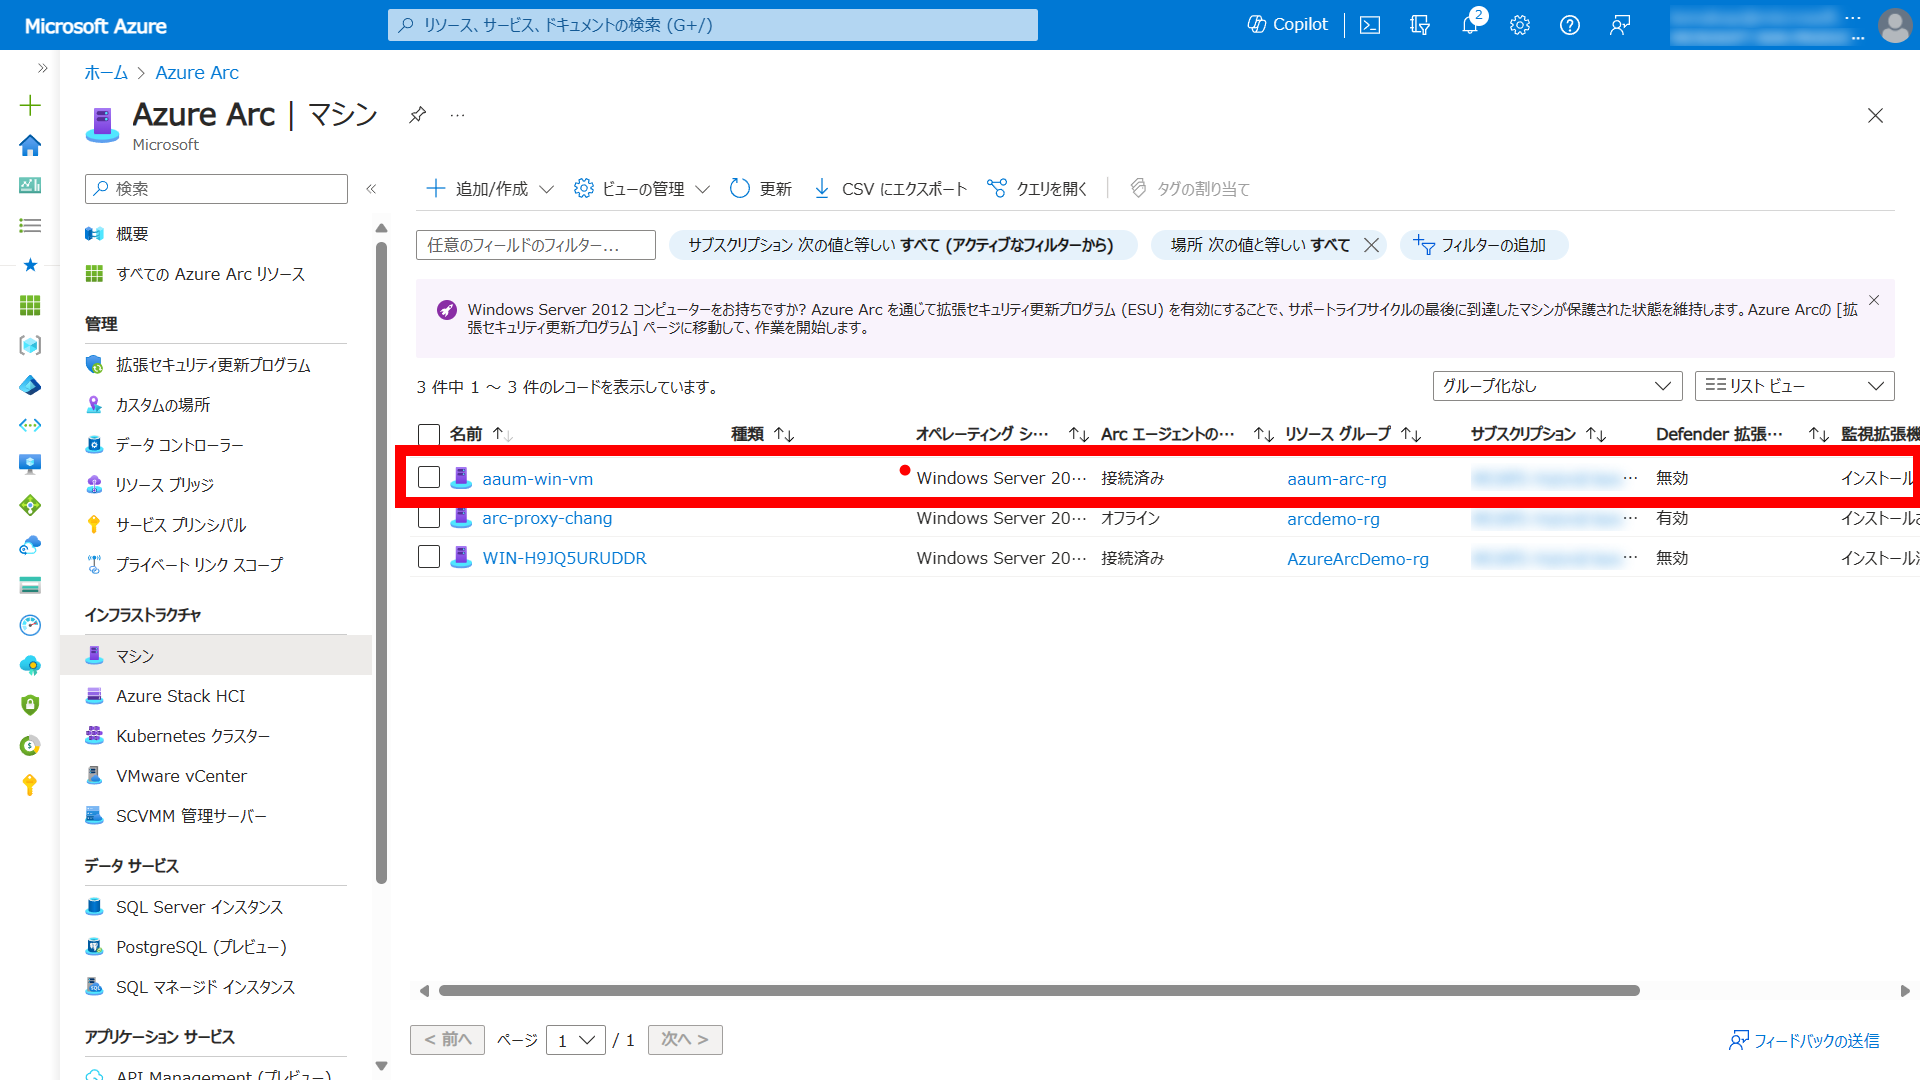Image resolution: width=1920 pixels, height=1080 pixels.
Task: Open portal settings gear
Action: pos(1520,25)
